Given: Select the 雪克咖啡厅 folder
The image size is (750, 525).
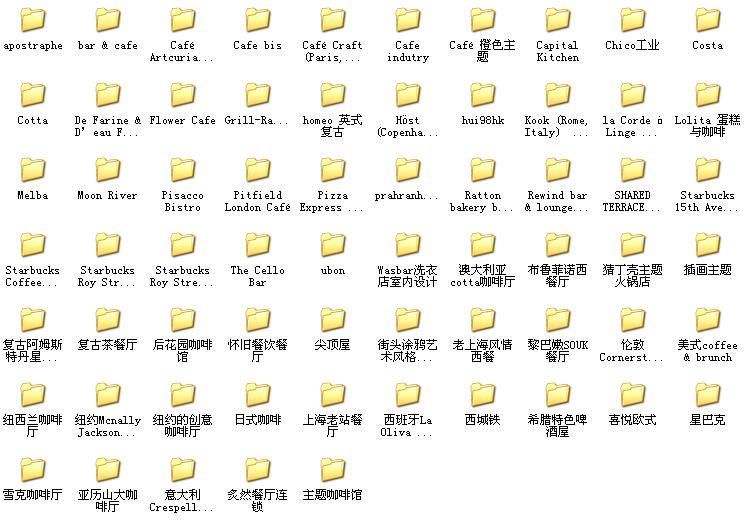Looking at the screenshot, I should [x=33, y=470].
